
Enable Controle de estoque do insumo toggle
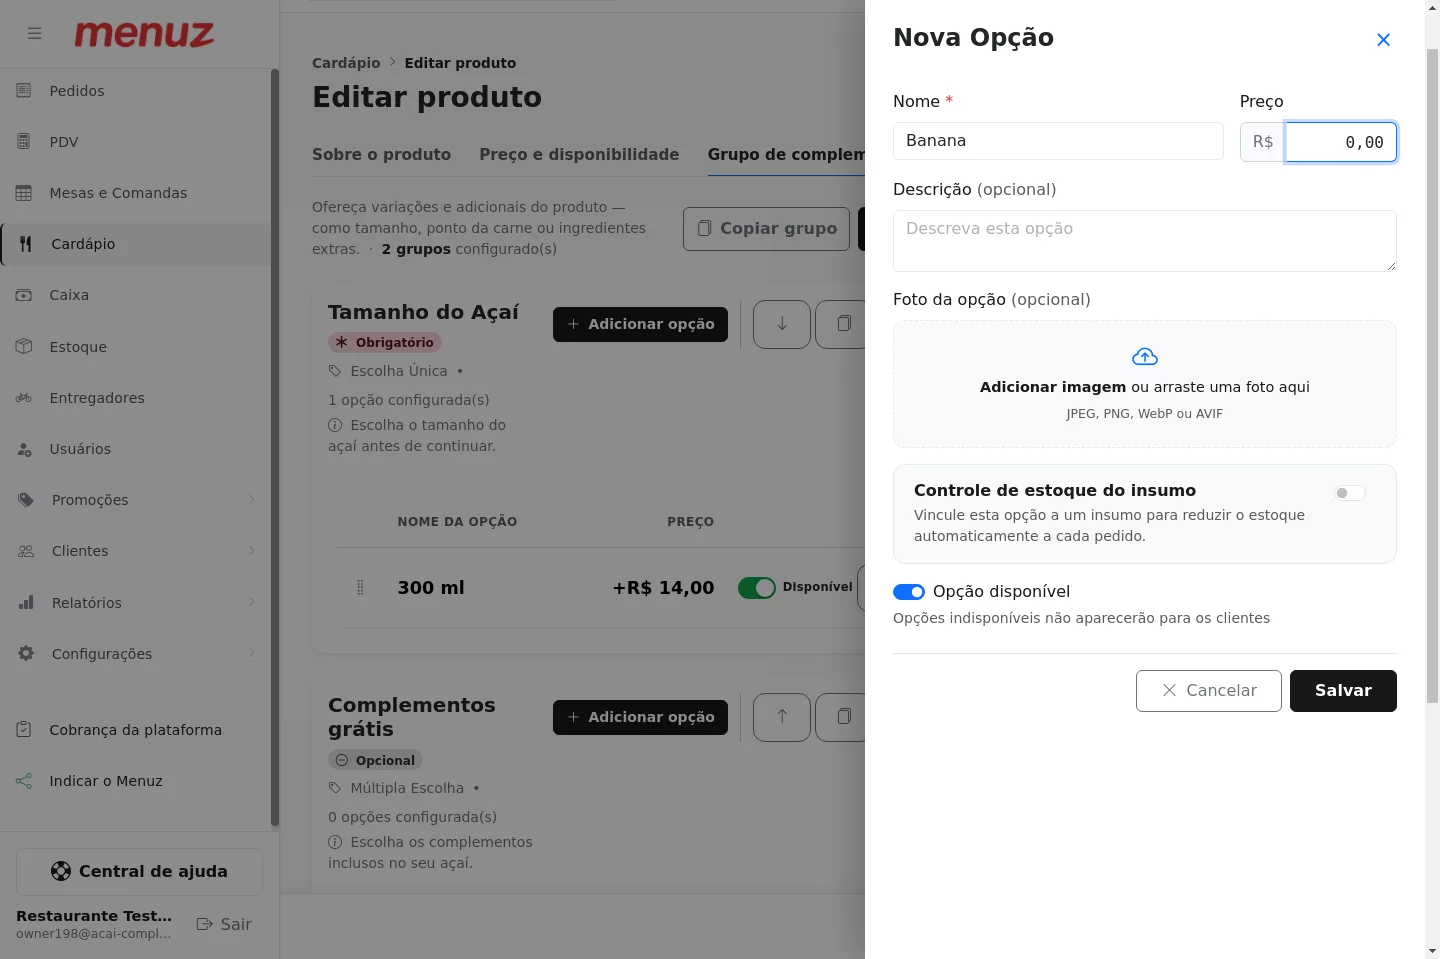click(x=1349, y=493)
